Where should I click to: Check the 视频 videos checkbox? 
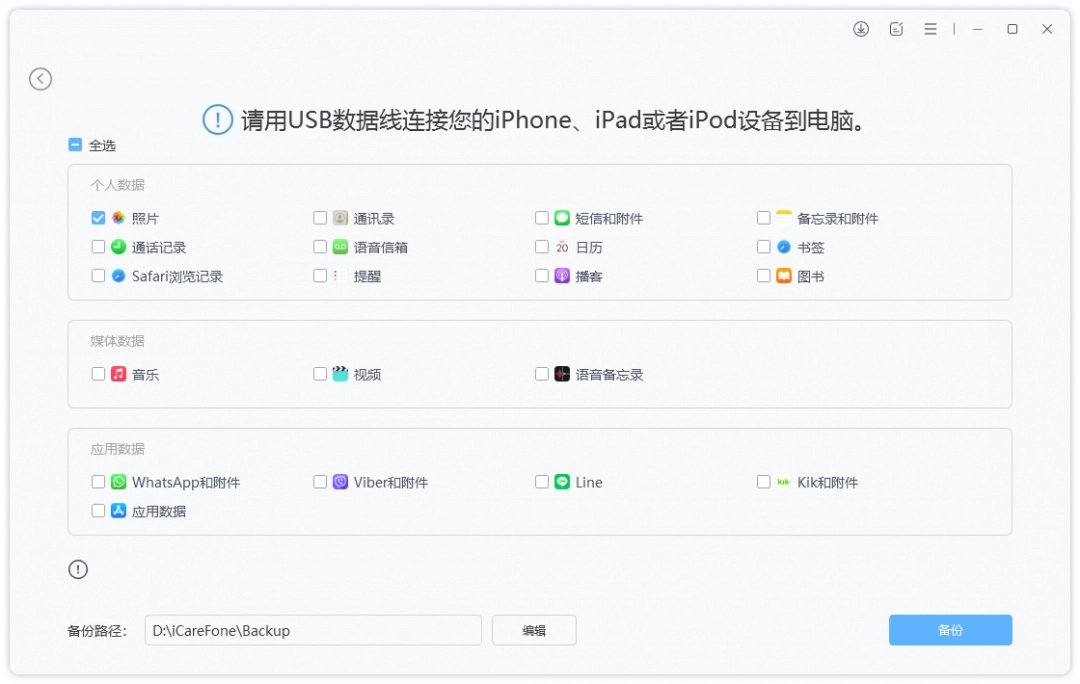click(320, 373)
